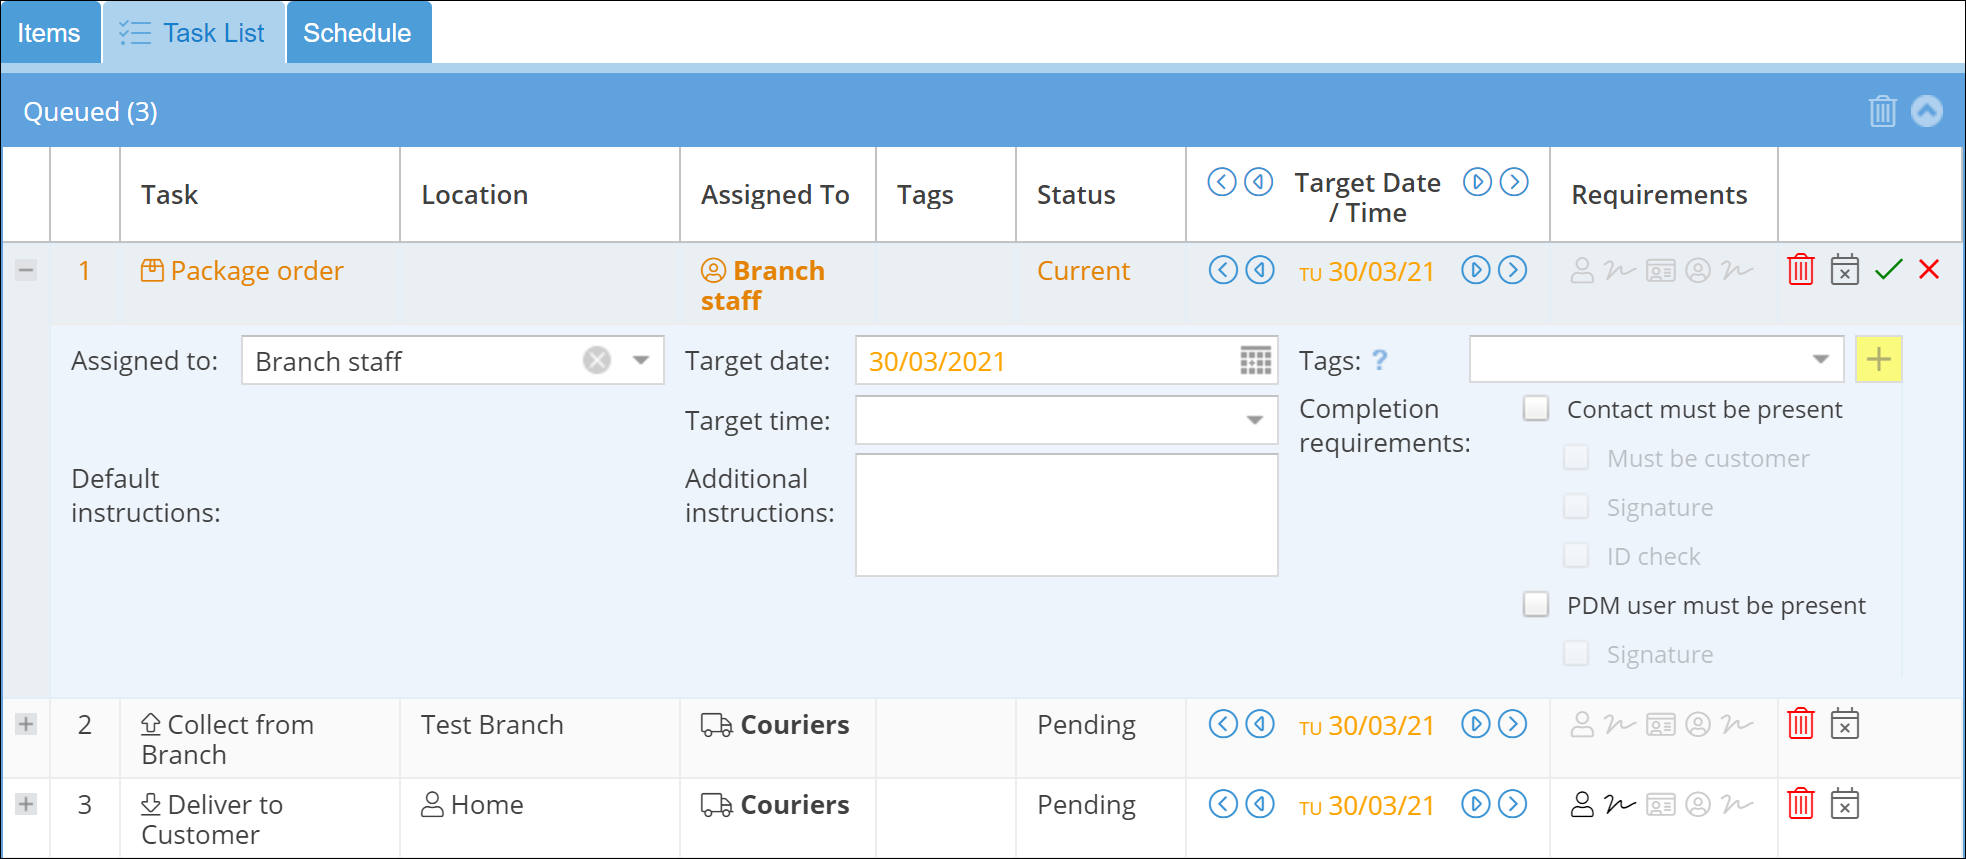Click inside the Additional instructions text box

coord(1066,515)
